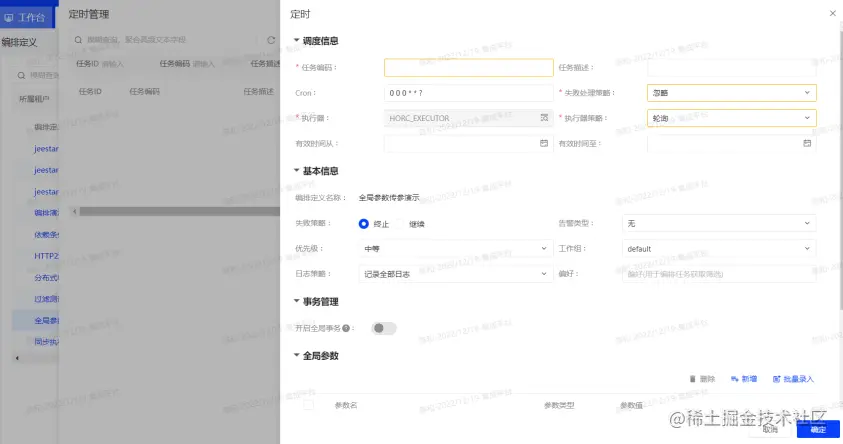Click 参数名 column header
The width and height of the screenshot is (843, 444).
[346, 405]
